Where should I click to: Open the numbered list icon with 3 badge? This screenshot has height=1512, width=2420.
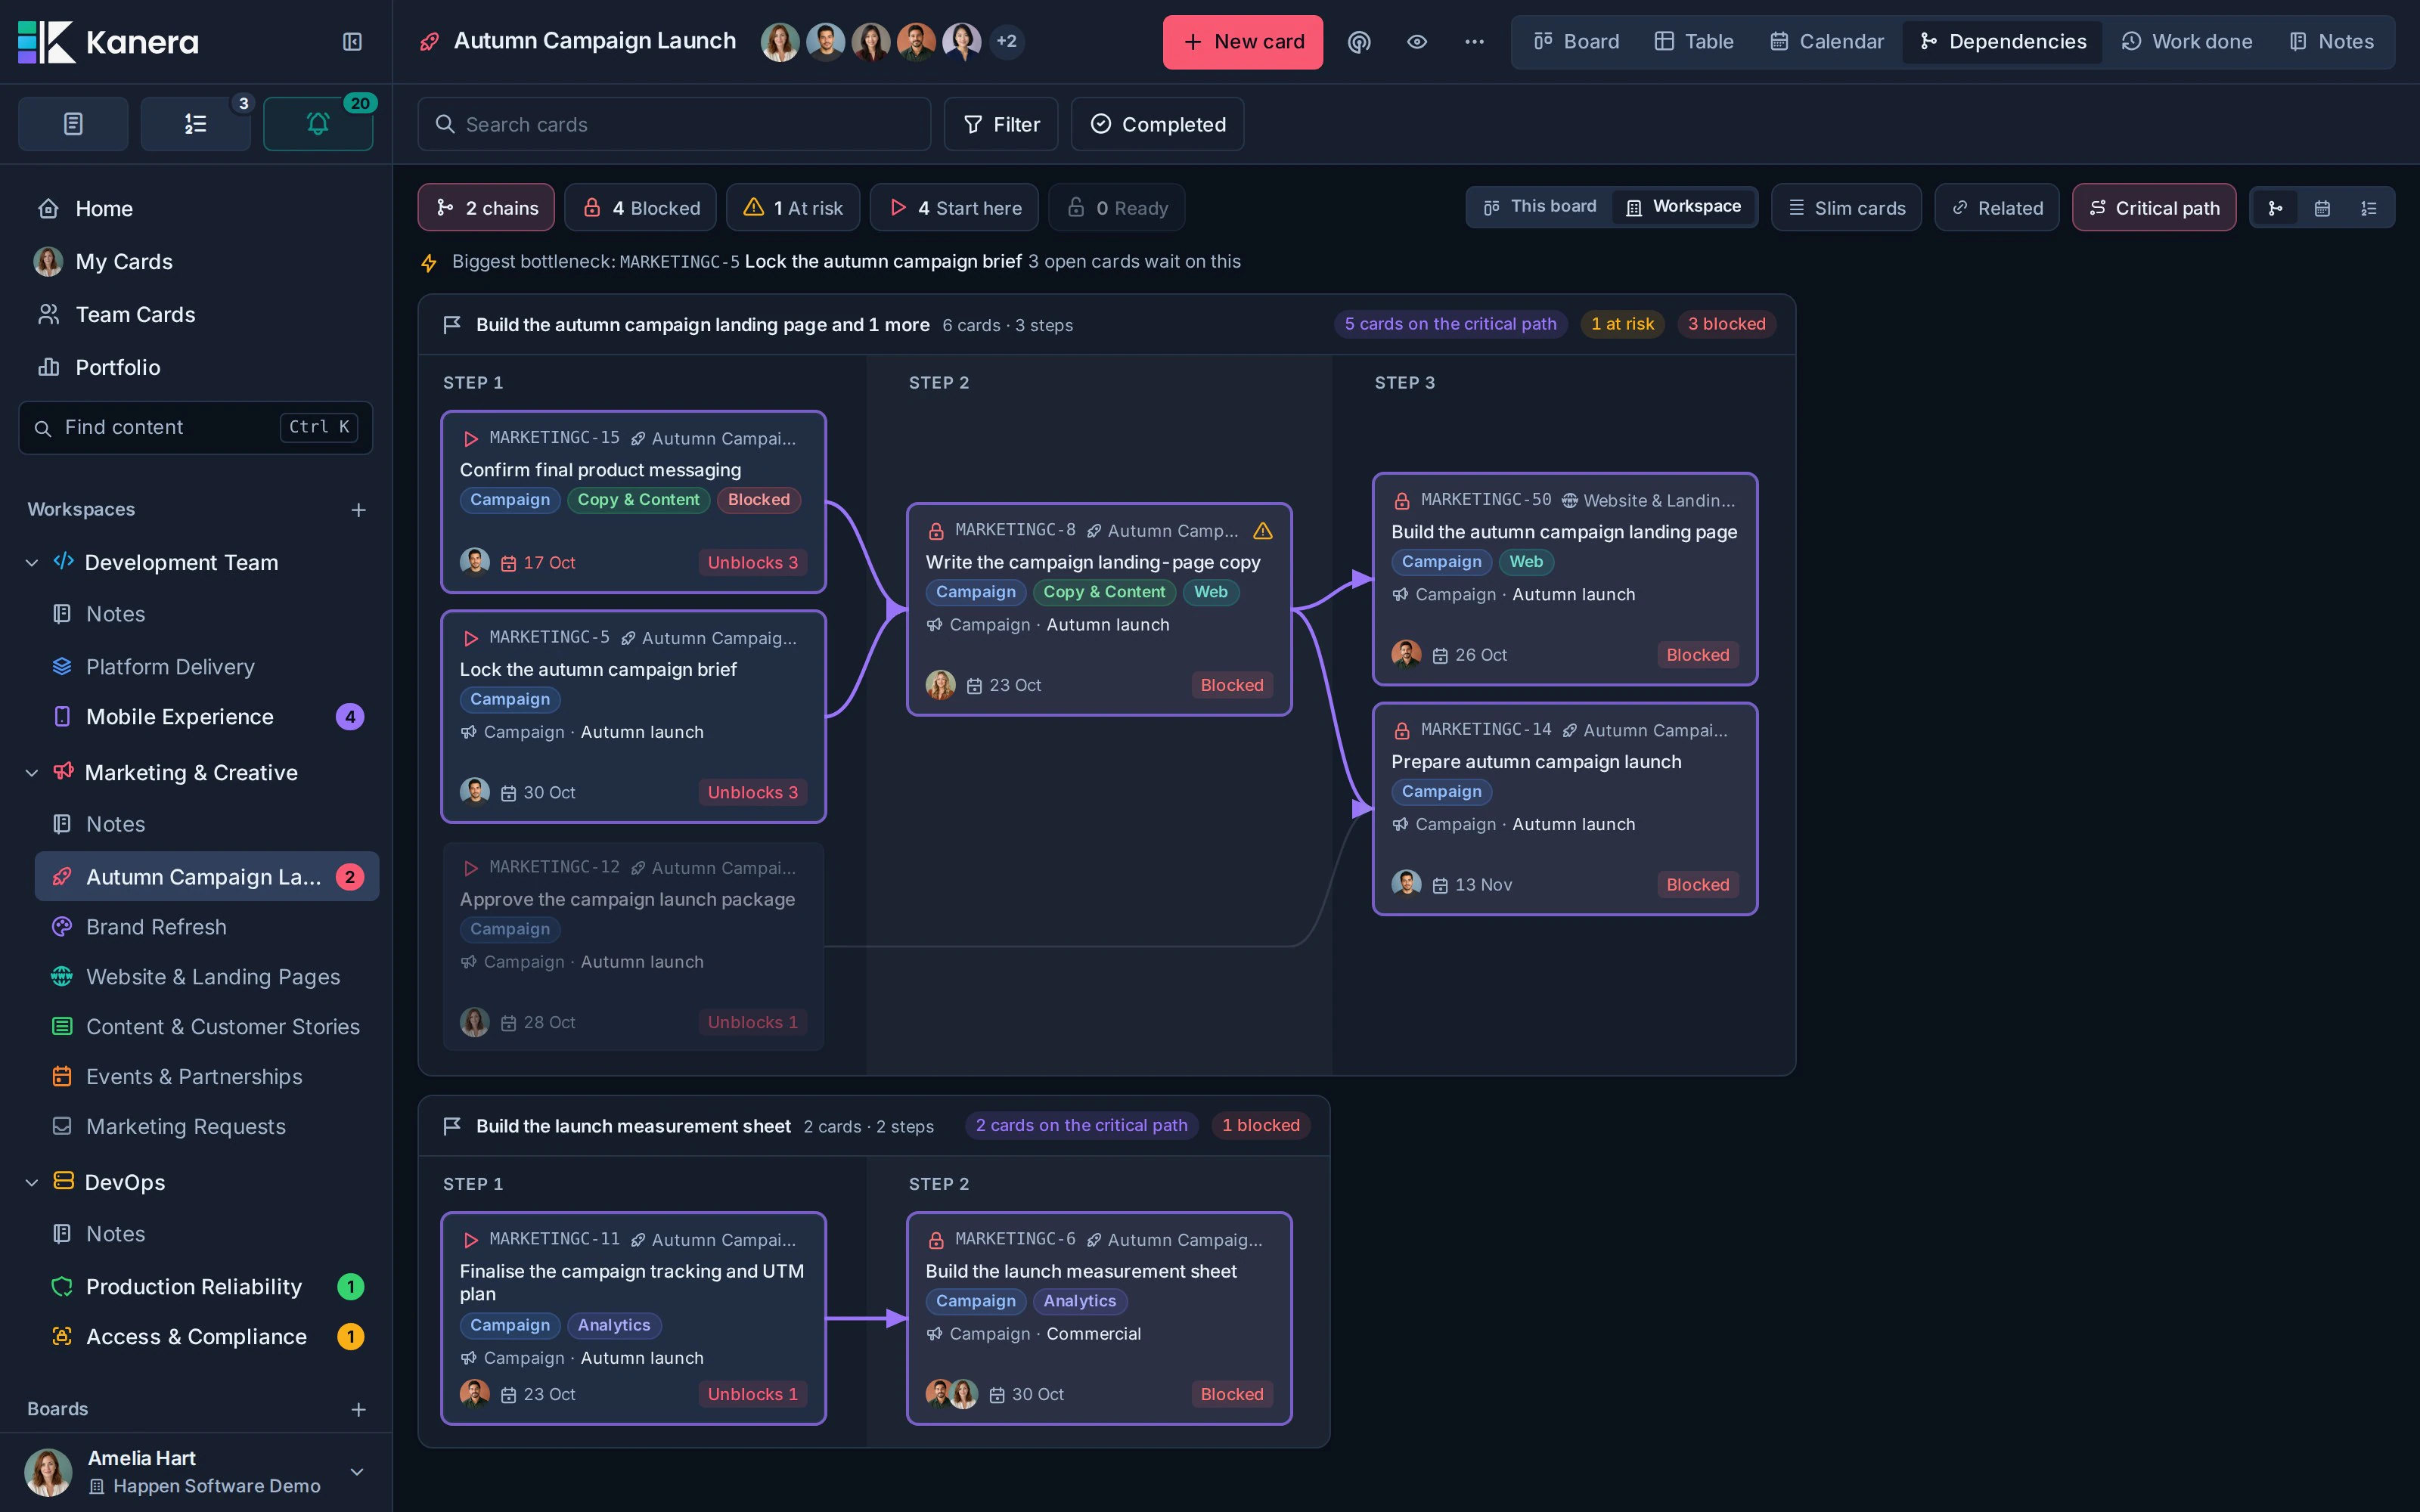click(195, 124)
